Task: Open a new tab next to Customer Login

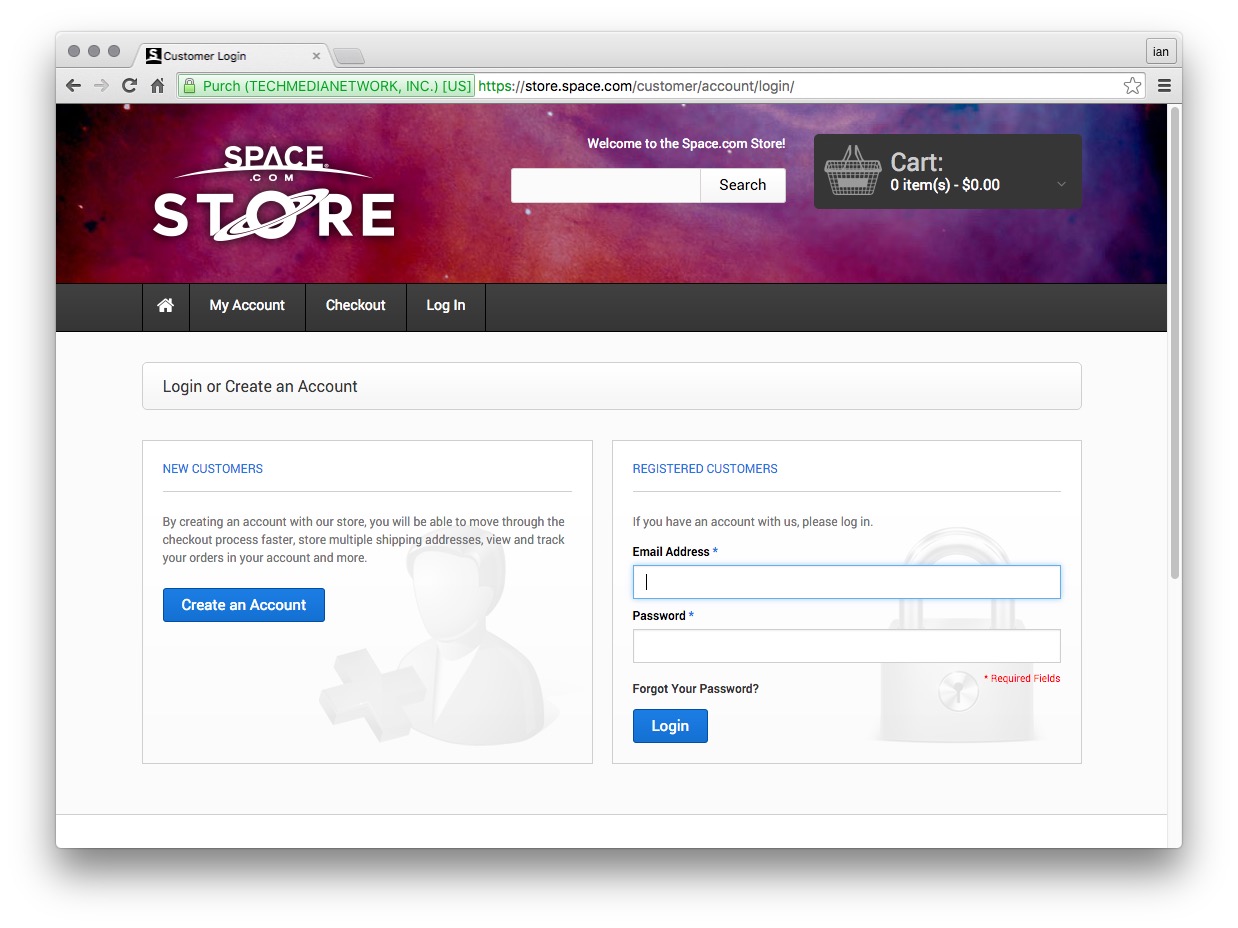Action: (349, 56)
